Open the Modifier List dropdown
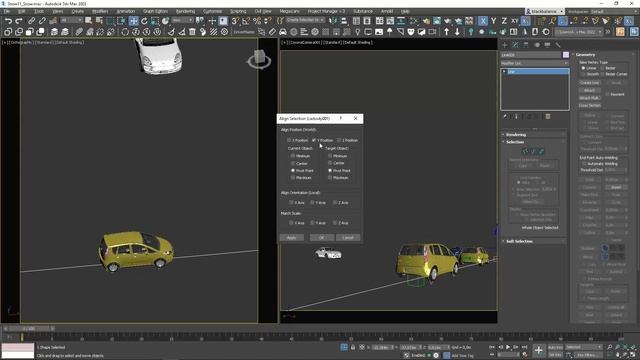Image resolution: width=640 pixels, height=360 pixels. pyautogui.click(x=535, y=63)
